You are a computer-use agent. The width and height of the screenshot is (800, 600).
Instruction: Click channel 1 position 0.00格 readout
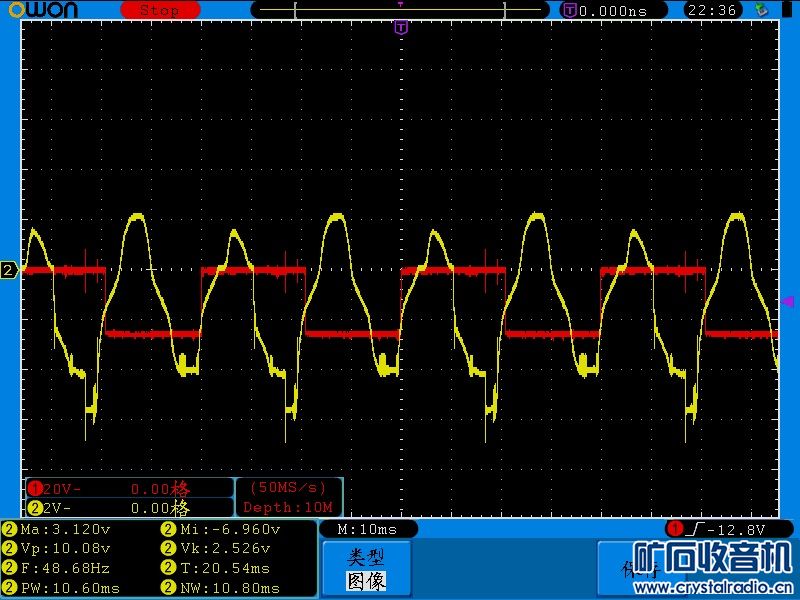point(160,489)
